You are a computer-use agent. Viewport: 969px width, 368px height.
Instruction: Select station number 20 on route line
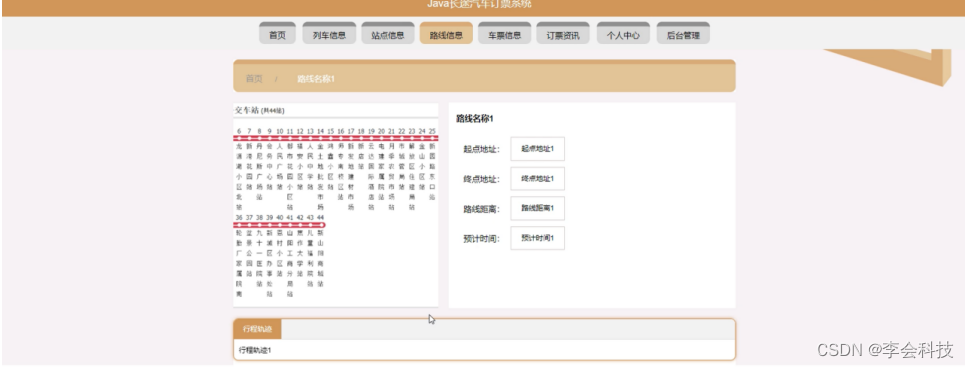381,131
